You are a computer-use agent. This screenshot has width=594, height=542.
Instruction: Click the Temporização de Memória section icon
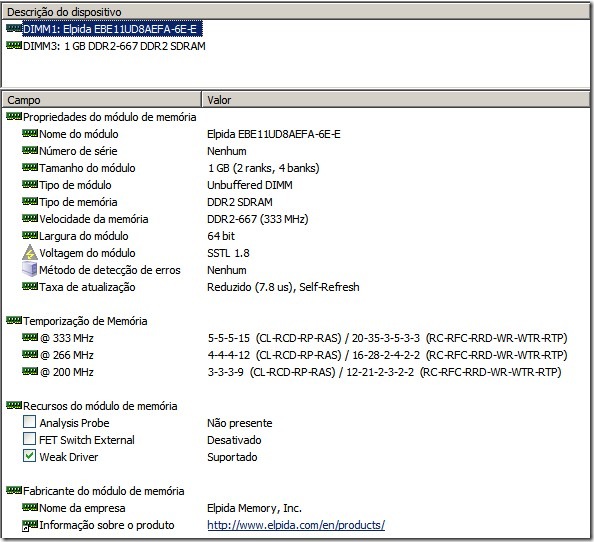click(14, 320)
